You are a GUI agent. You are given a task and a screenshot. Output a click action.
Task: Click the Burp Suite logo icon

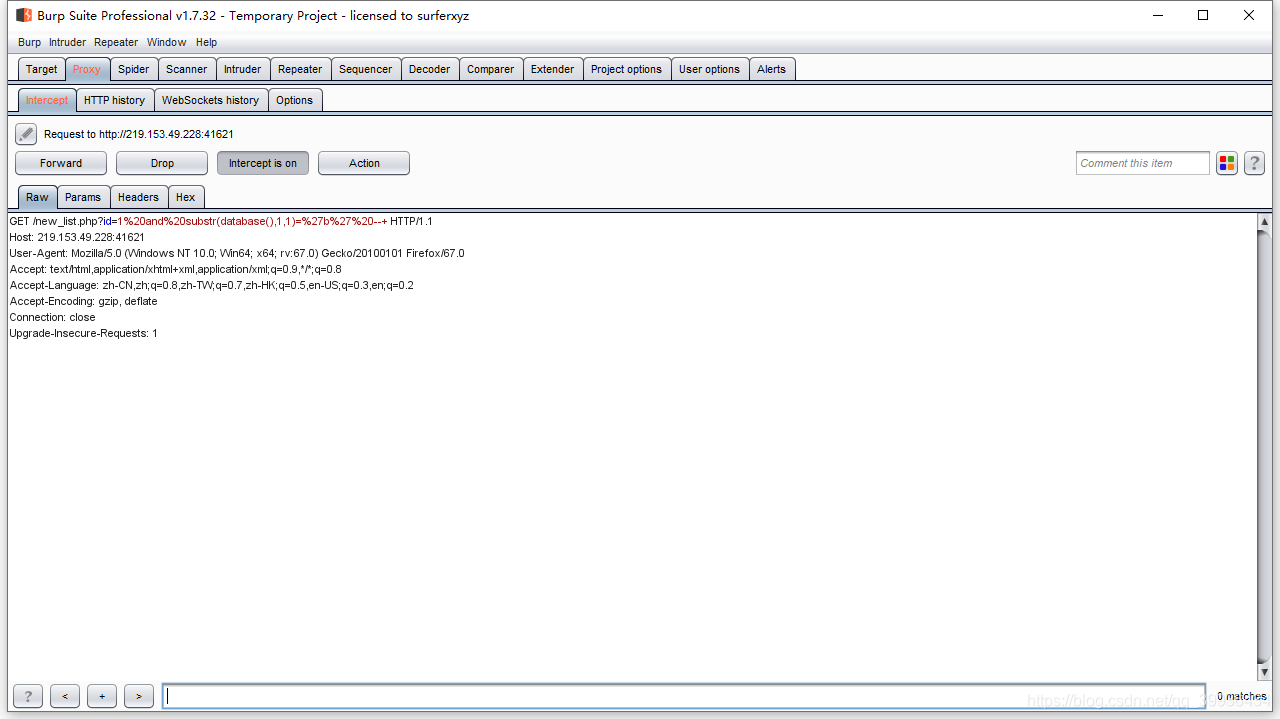(x=24, y=15)
